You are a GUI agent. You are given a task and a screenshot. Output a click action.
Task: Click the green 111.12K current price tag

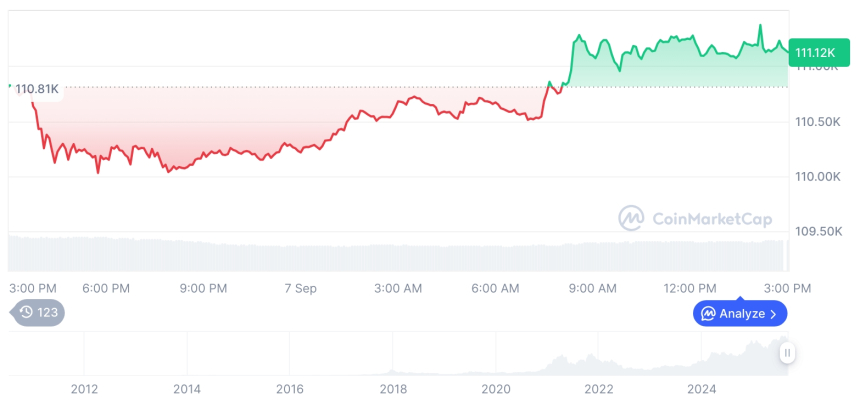(x=816, y=52)
